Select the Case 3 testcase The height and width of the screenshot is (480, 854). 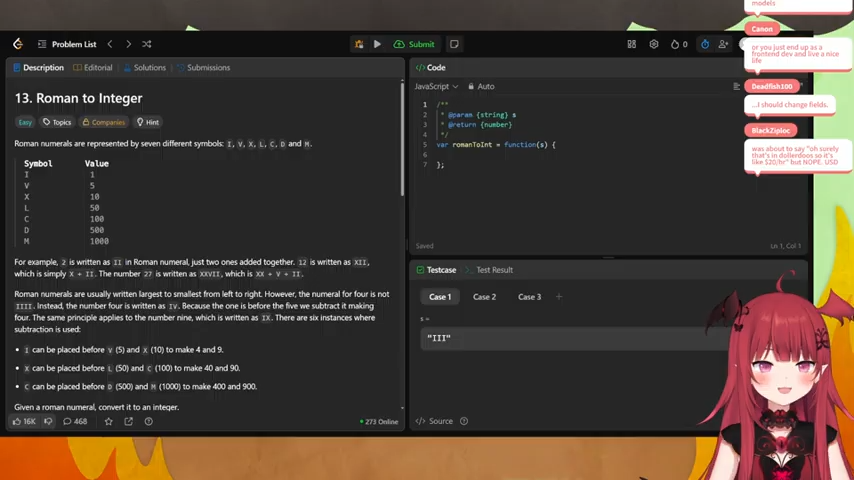pyautogui.click(x=529, y=297)
